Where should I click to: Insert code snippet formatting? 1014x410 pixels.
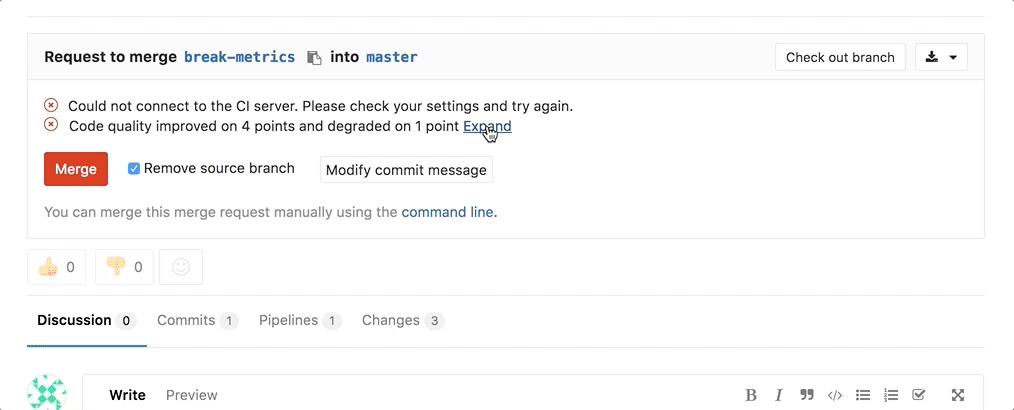click(x=835, y=395)
